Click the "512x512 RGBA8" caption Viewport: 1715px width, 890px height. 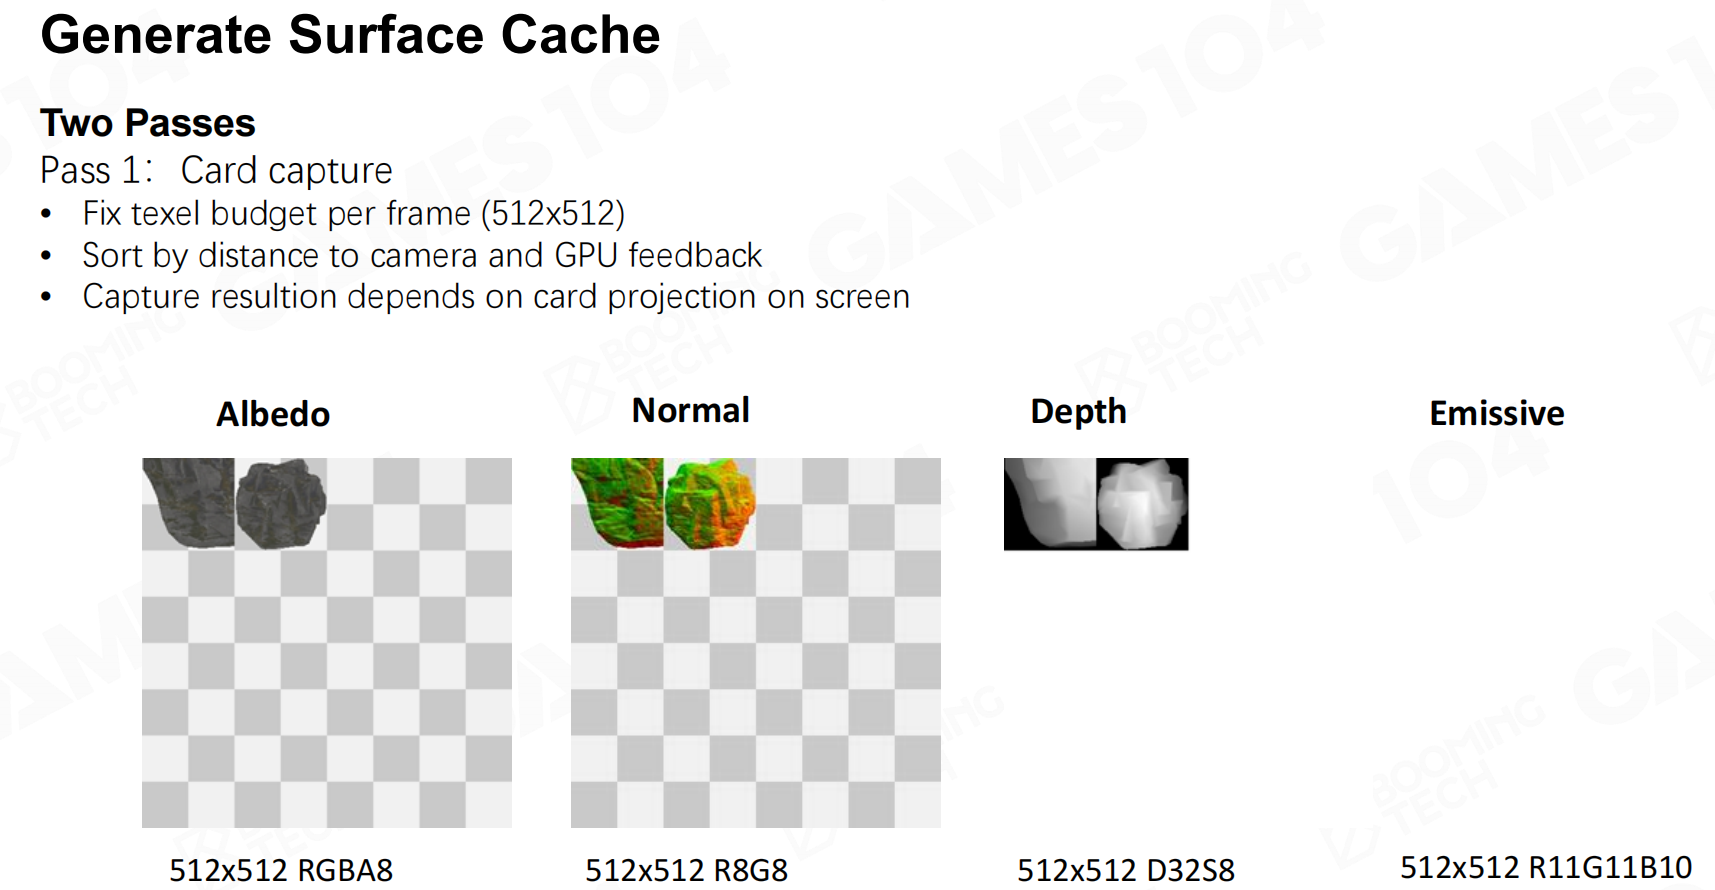pos(281,870)
